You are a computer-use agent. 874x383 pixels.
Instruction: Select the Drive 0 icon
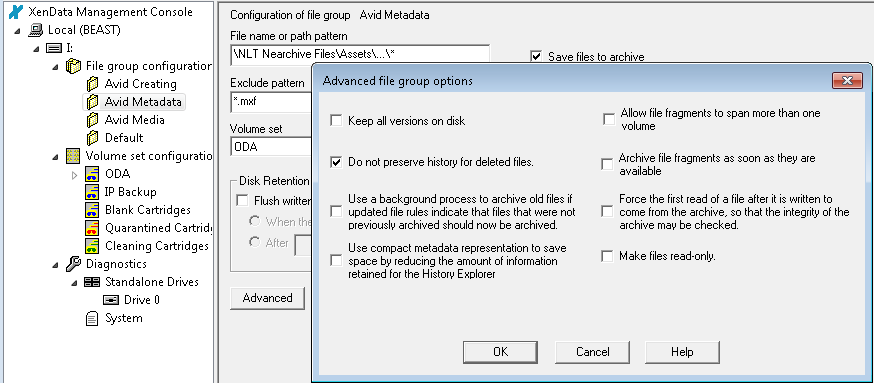[x=111, y=300]
